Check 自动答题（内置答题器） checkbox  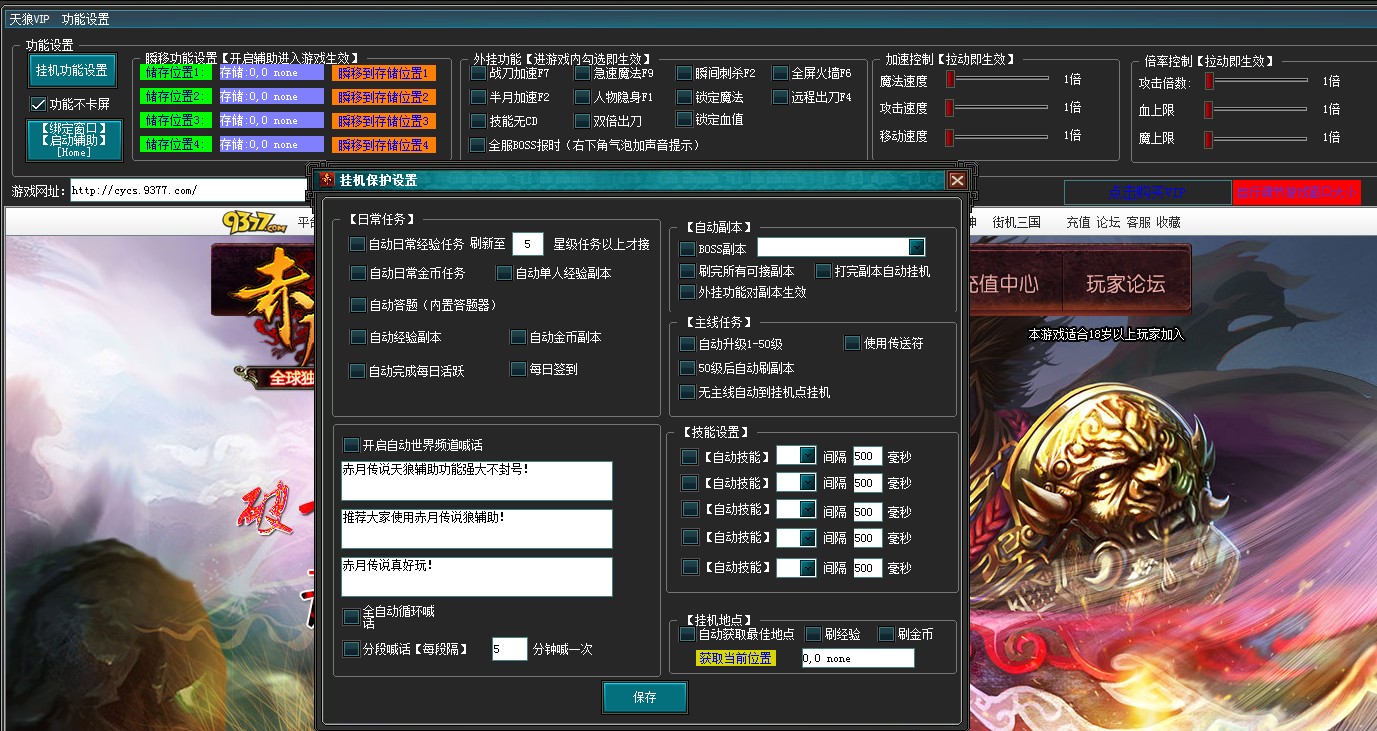point(357,305)
